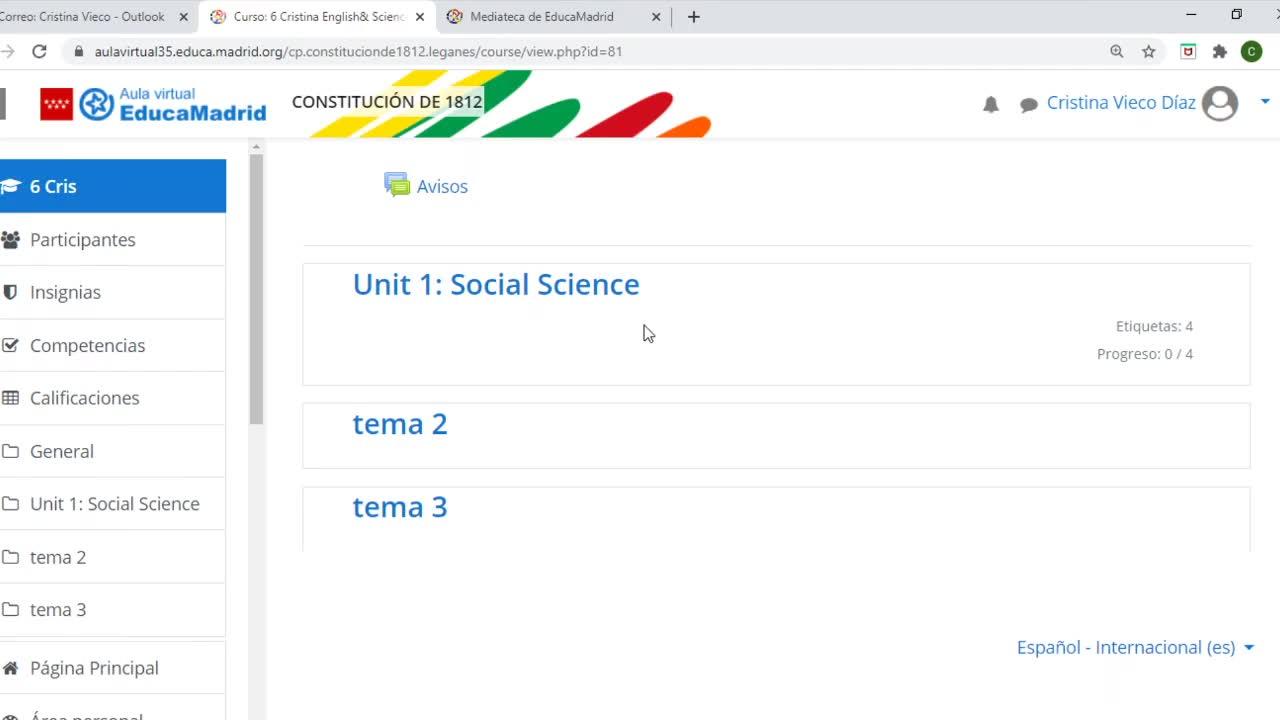This screenshot has width=1280, height=720.
Task: Open the browser extensions puzzle icon
Action: [1219, 52]
